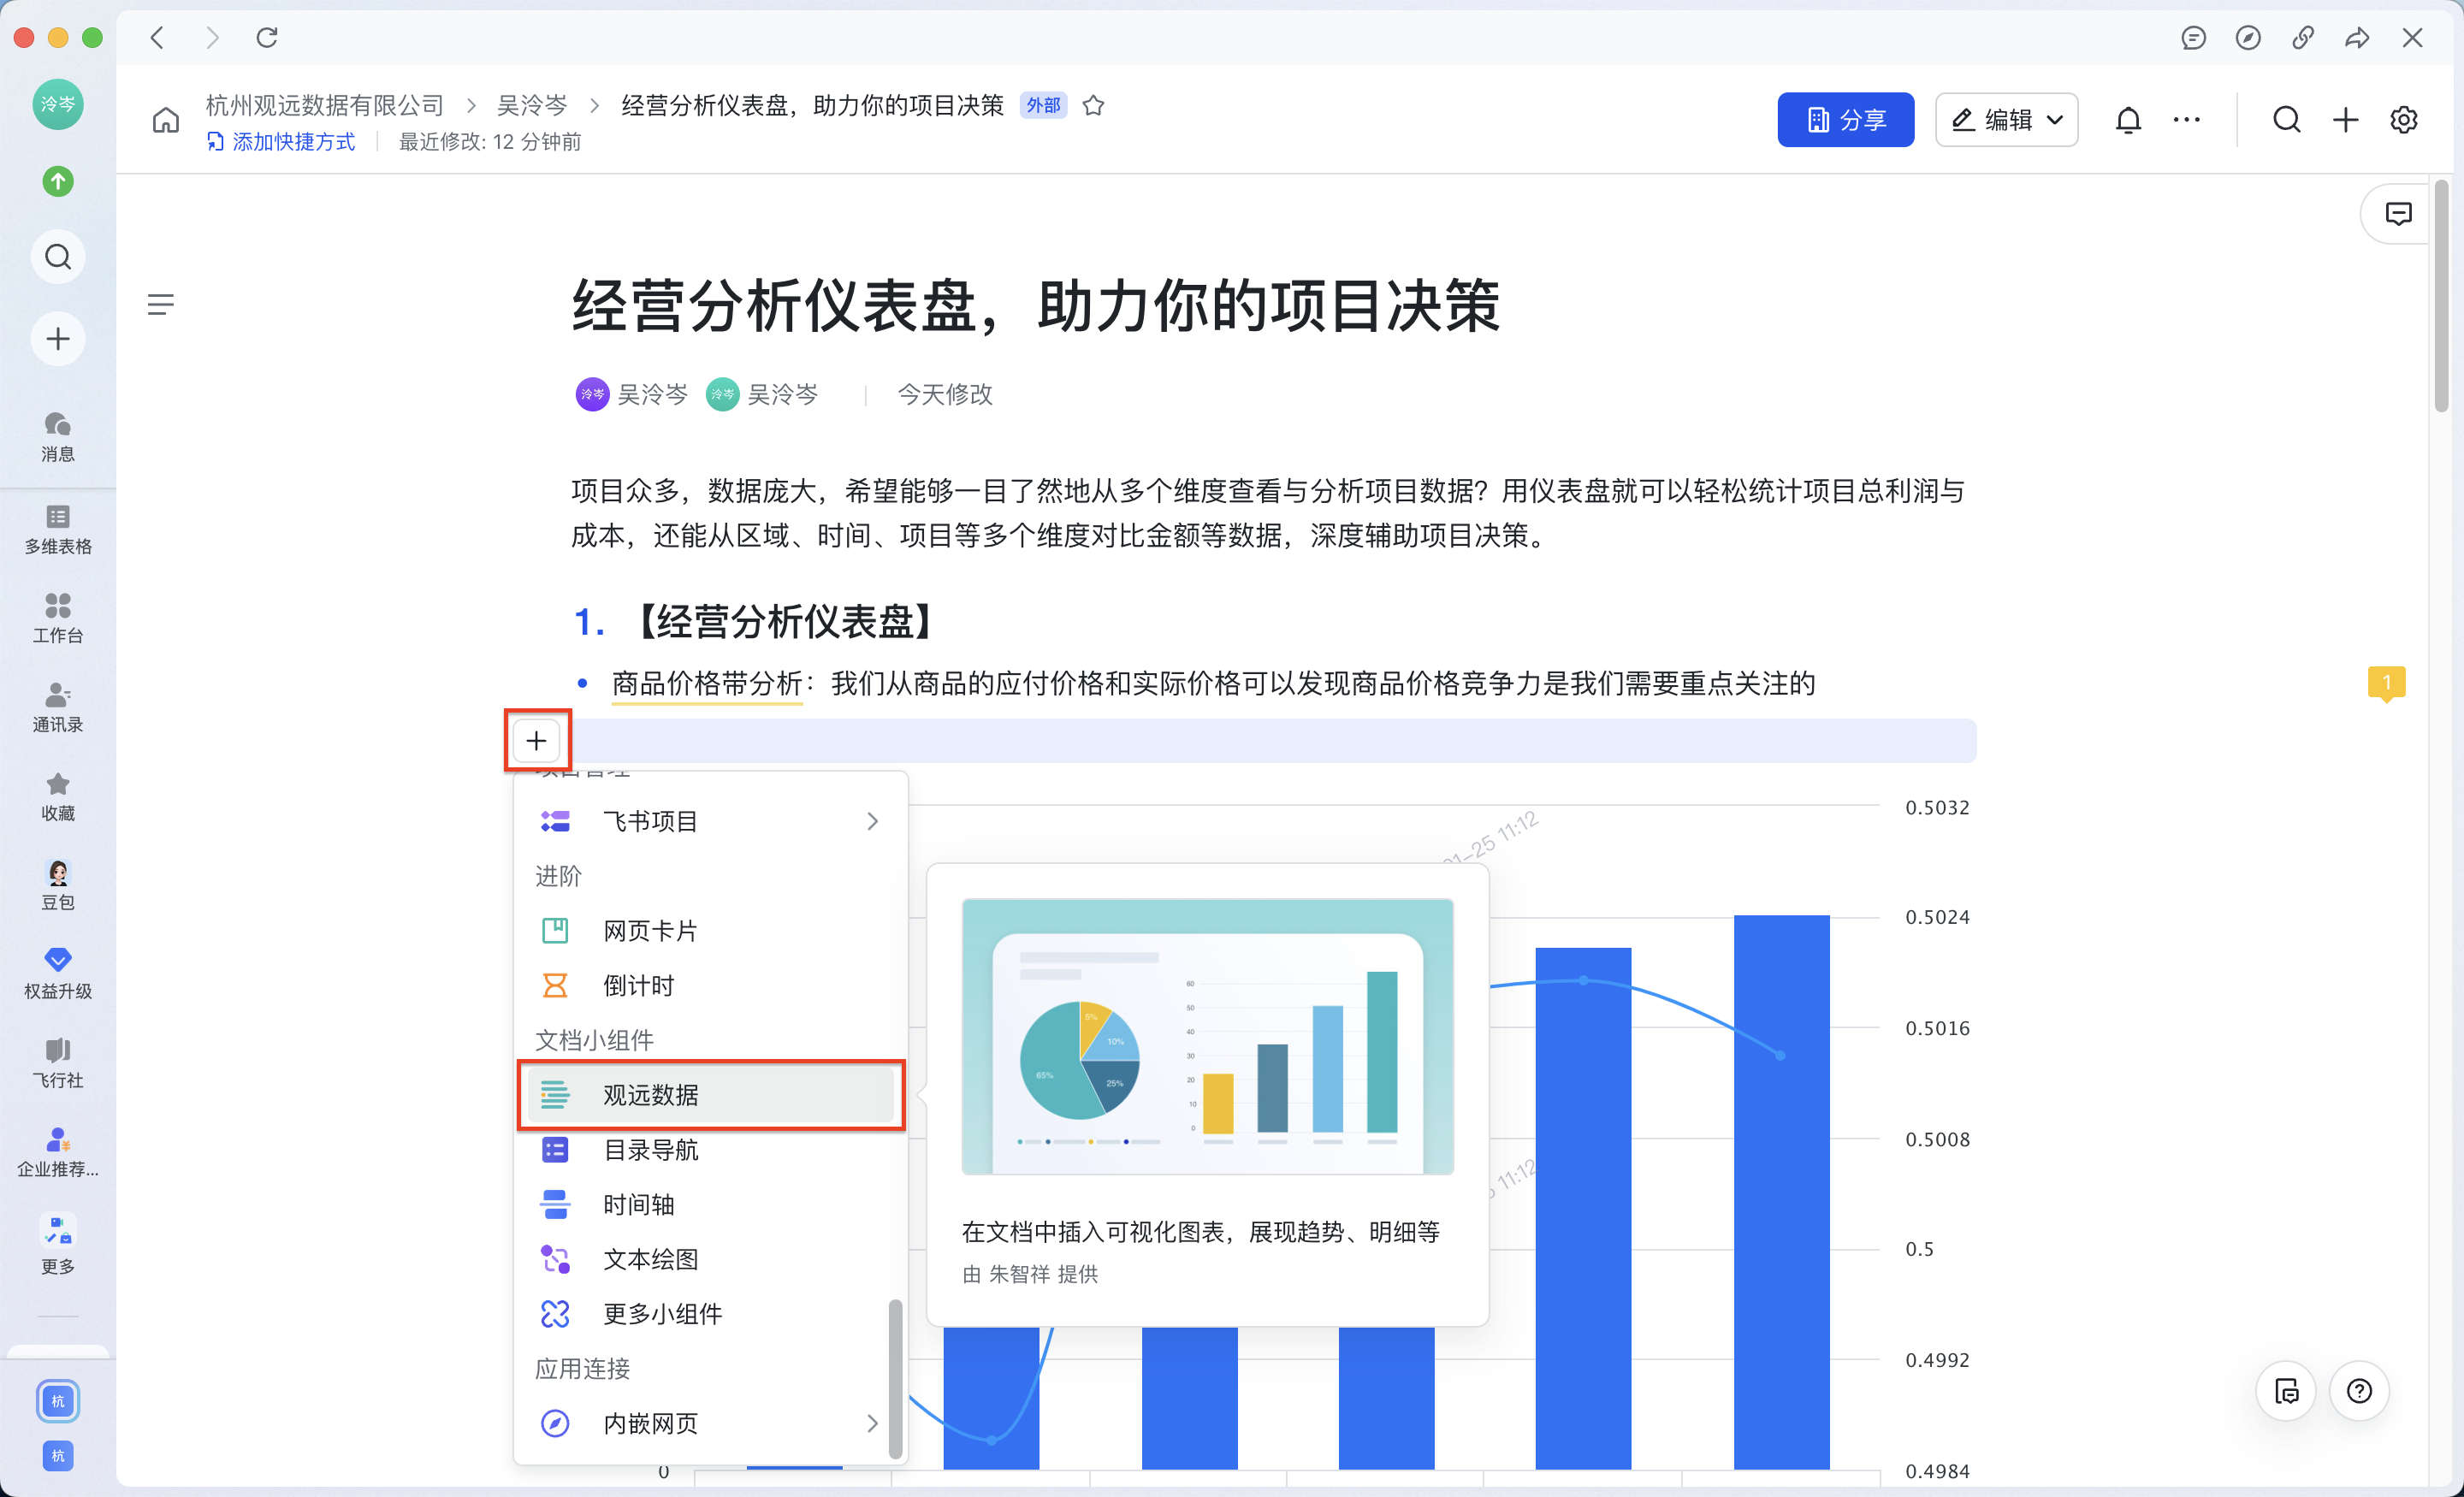Open the search icon in left sidebar
Screen dimensions: 2464x1497
coord(58,257)
